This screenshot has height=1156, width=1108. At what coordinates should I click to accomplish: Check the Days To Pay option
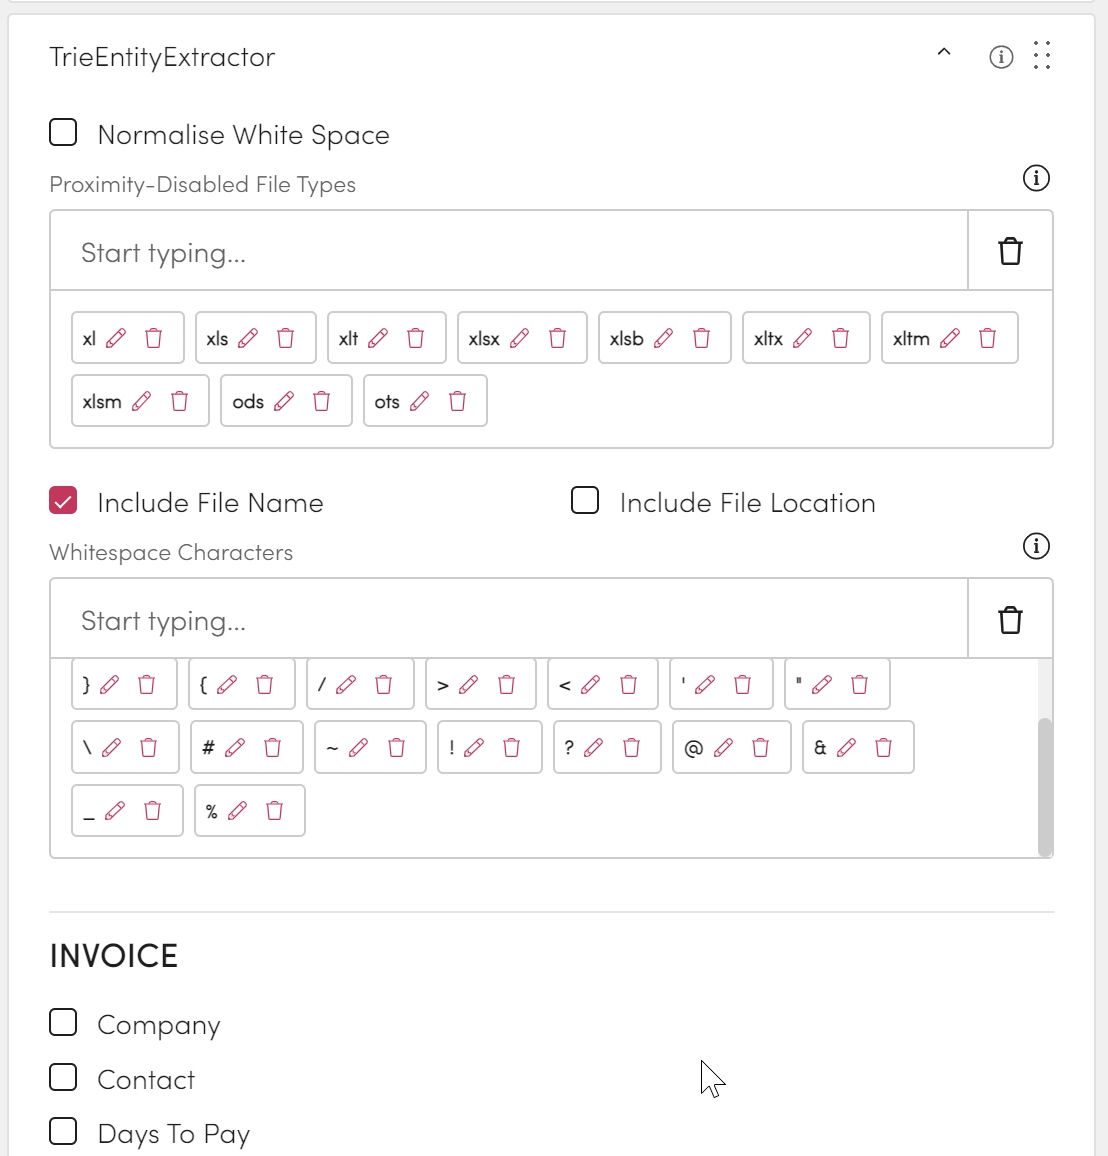click(x=63, y=1132)
